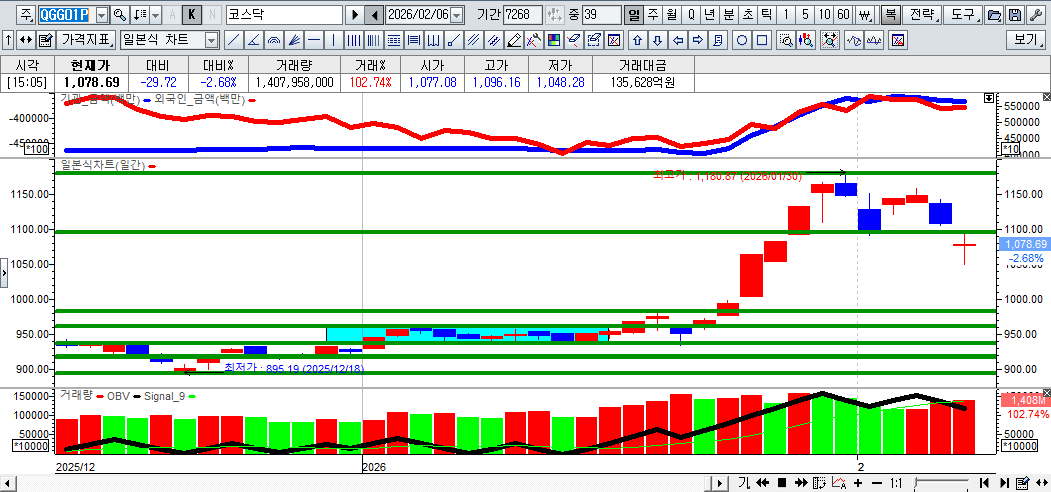Click the open folder icon
This screenshot has height=492, width=1051.
click(x=994, y=15)
